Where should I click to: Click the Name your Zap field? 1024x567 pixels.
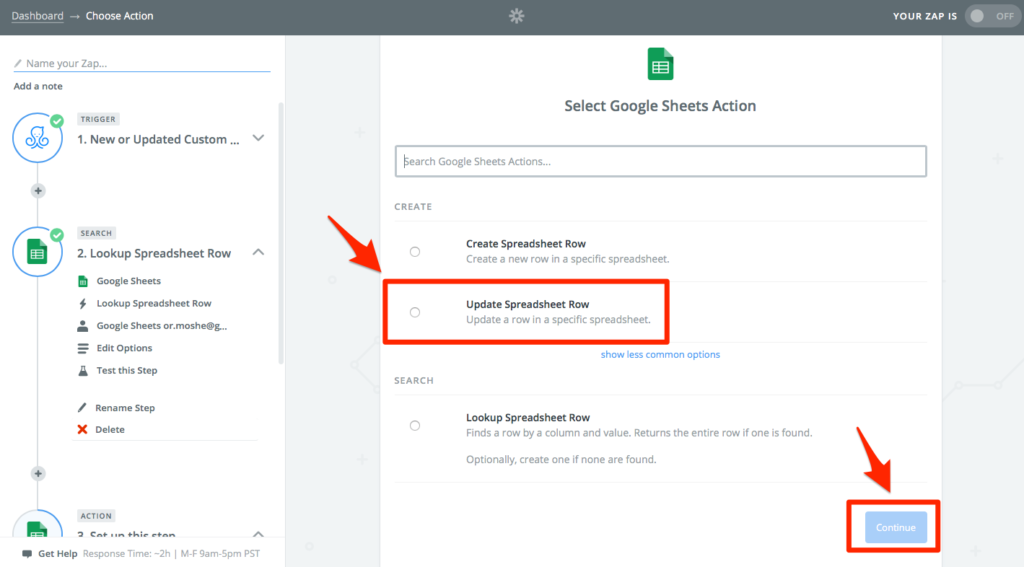tap(142, 63)
